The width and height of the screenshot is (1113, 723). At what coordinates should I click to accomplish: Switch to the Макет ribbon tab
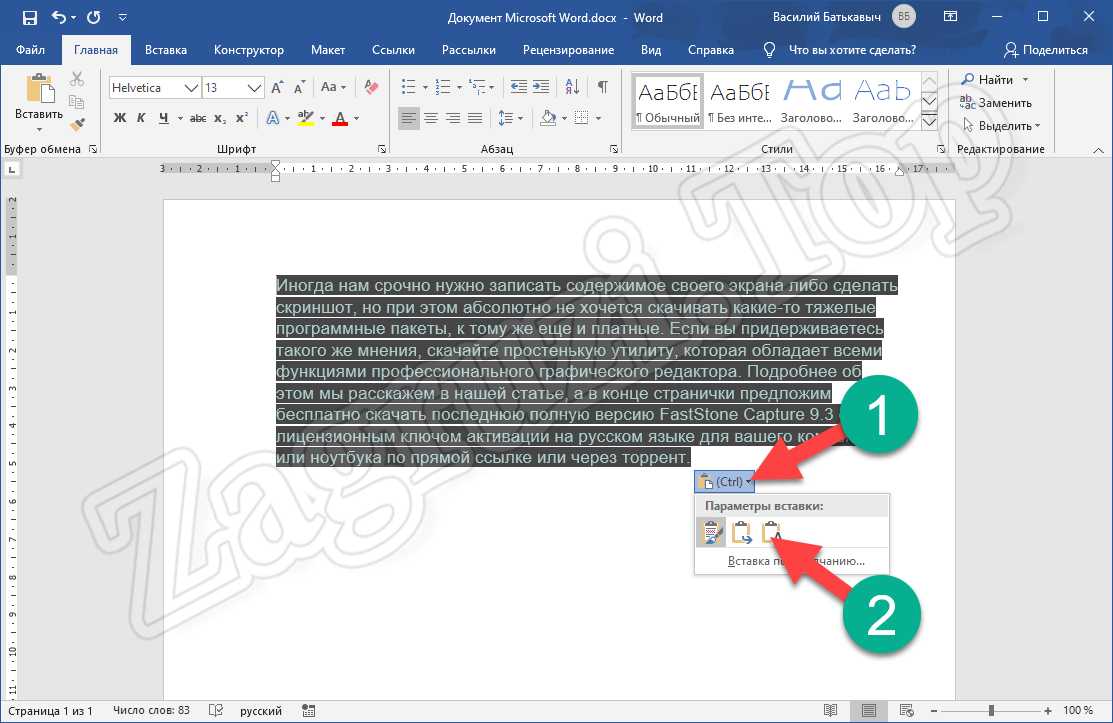pos(328,50)
